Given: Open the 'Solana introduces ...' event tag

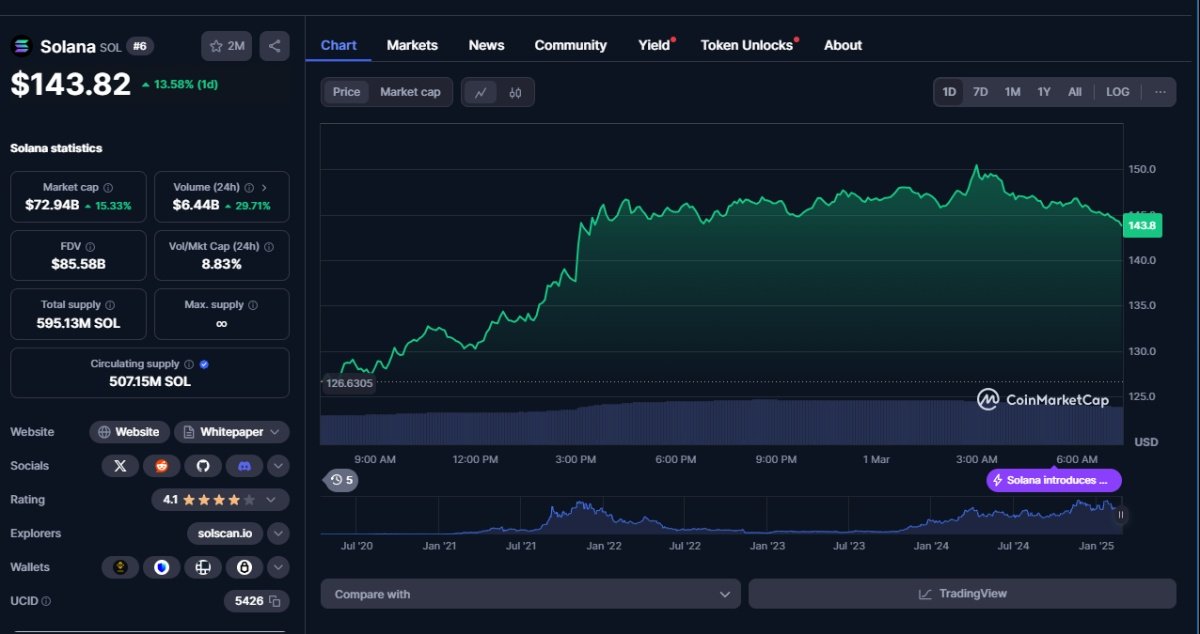Looking at the screenshot, I should pos(1054,480).
